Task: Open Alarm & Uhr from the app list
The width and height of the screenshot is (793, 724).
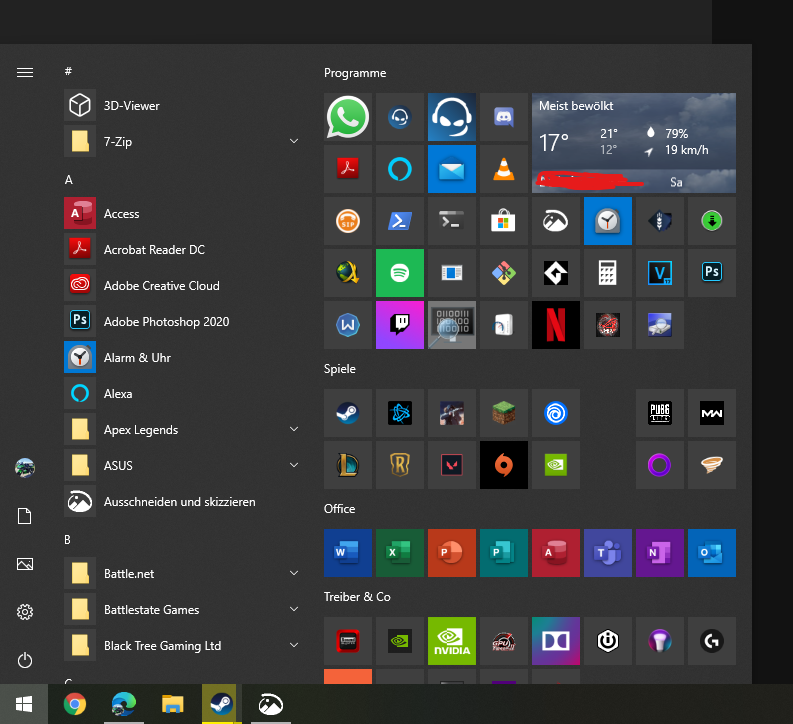Action: click(183, 357)
